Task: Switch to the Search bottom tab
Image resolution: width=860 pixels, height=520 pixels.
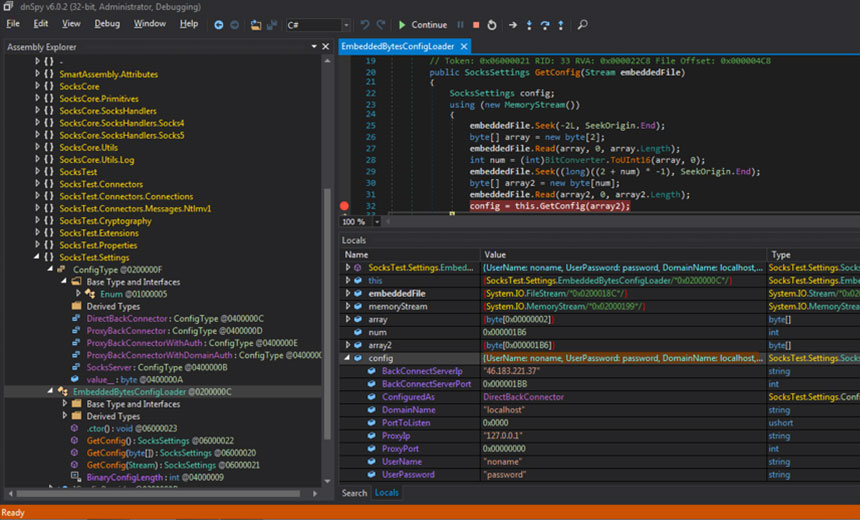Action: (354, 493)
